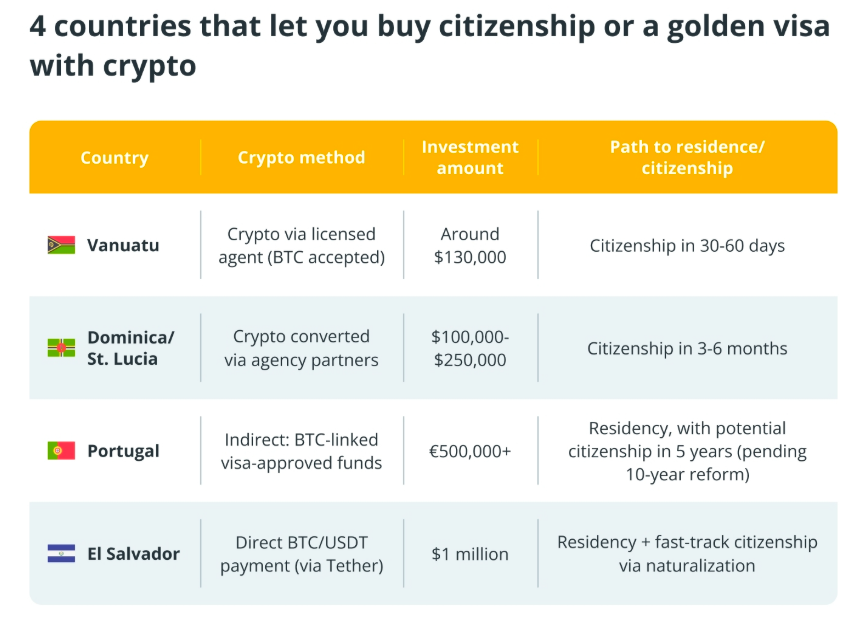
Task: Select the Crypto method column header
Action: 301,158
